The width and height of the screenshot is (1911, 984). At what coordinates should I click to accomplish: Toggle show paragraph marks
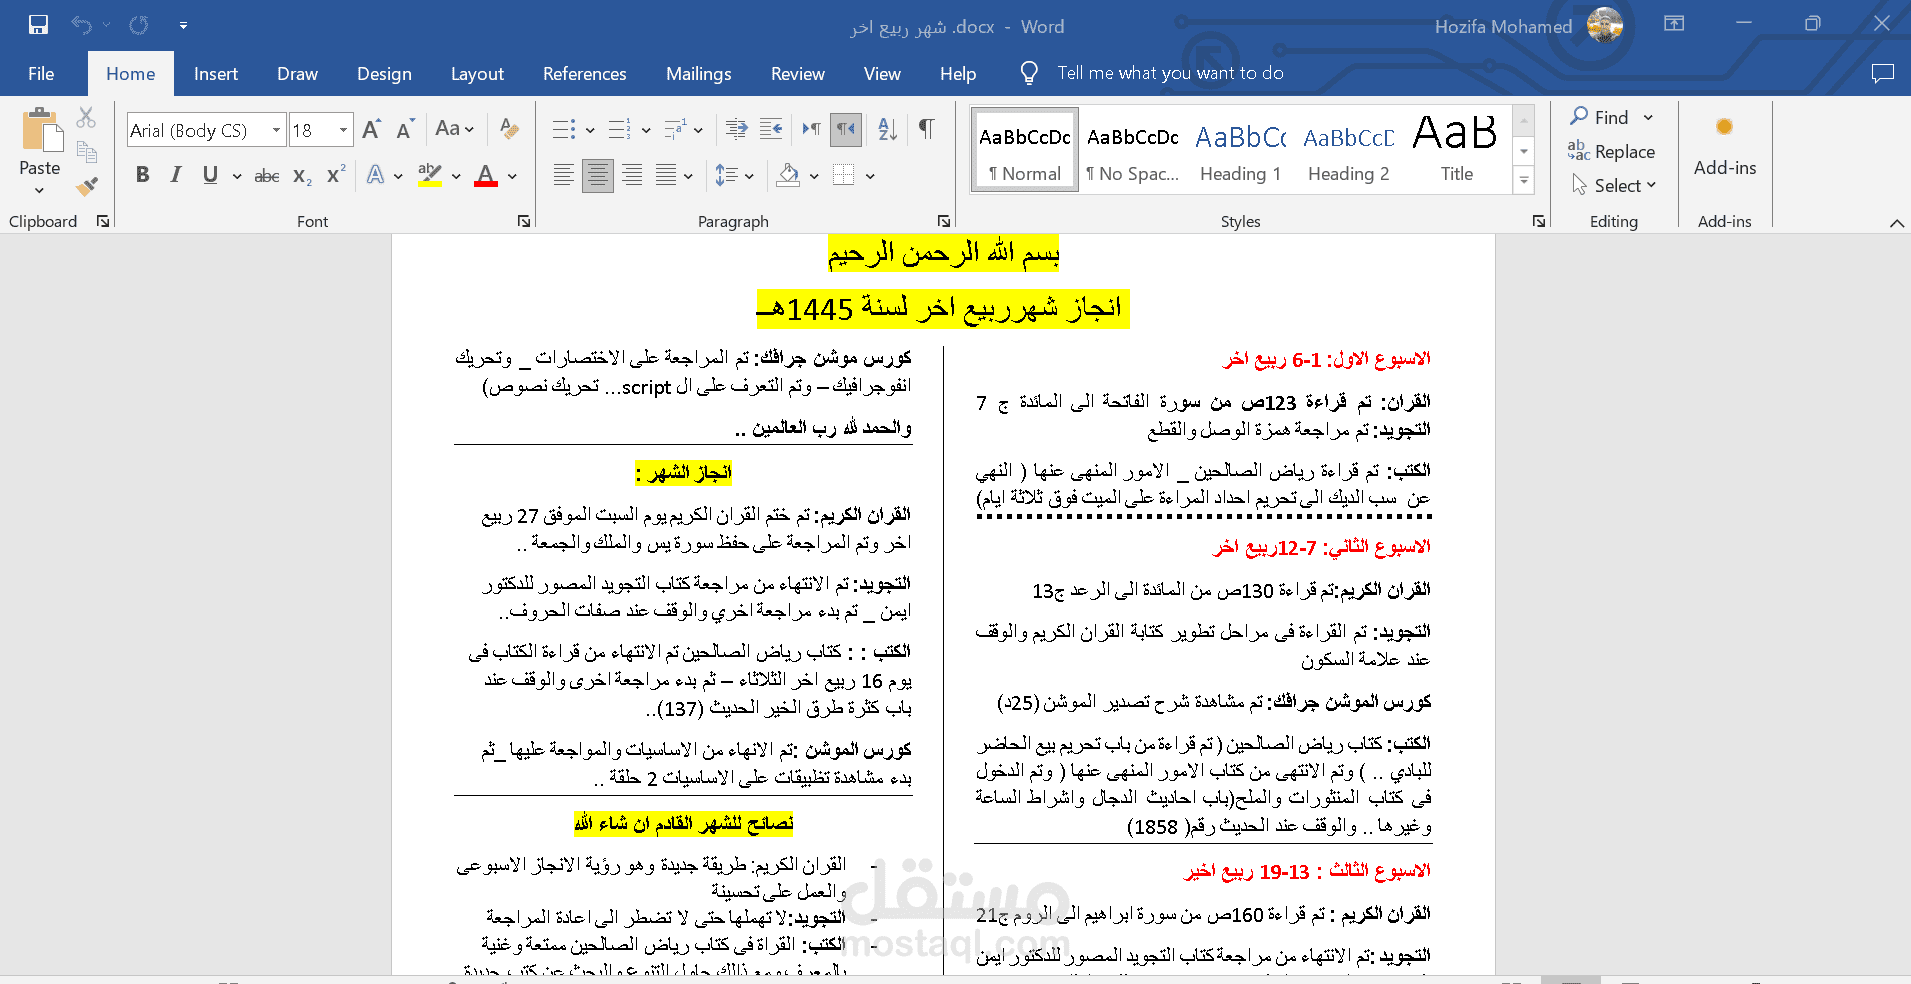coord(927,129)
